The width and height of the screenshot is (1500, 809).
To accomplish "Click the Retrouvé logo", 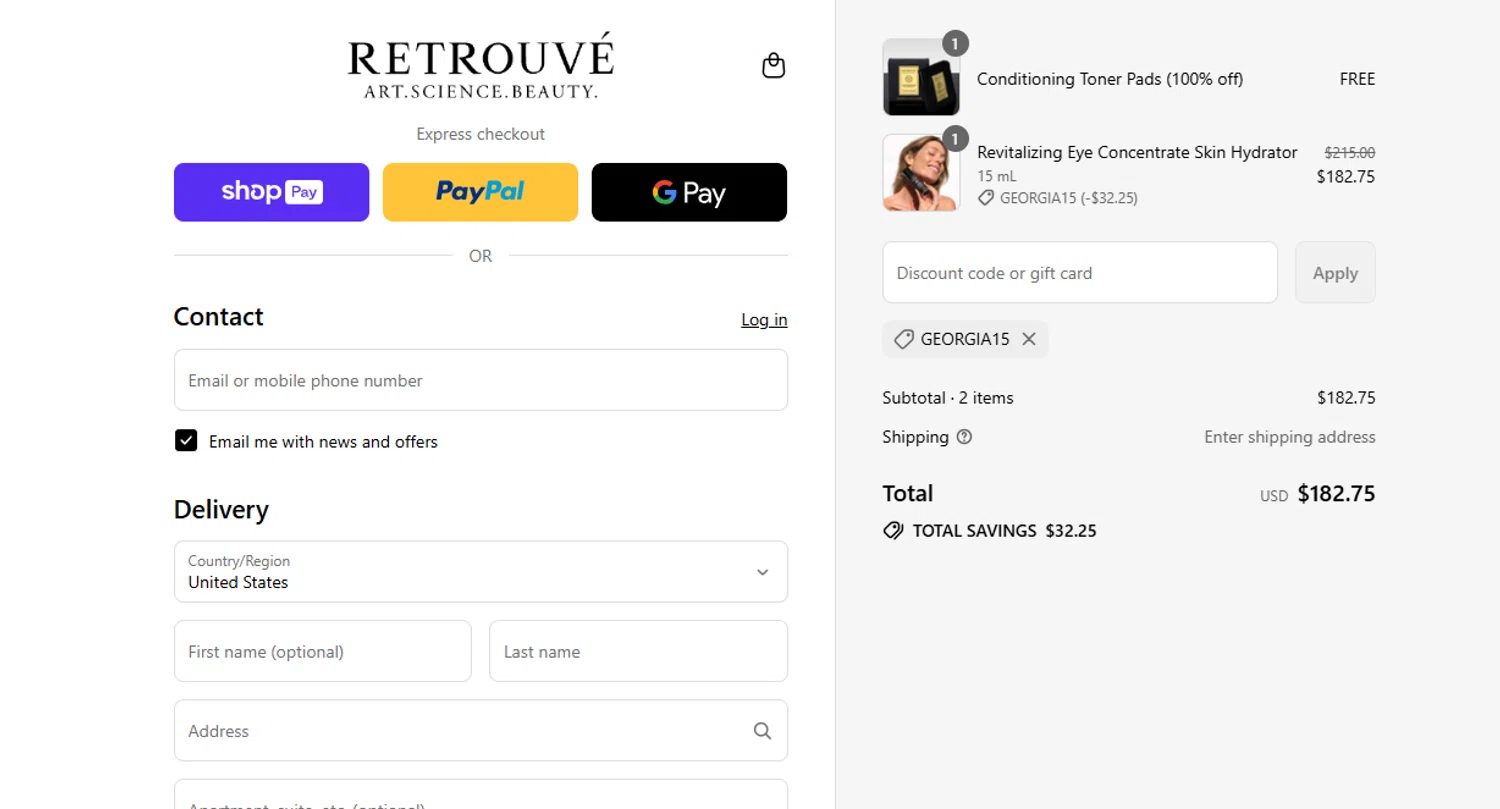I will pyautogui.click(x=480, y=66).
